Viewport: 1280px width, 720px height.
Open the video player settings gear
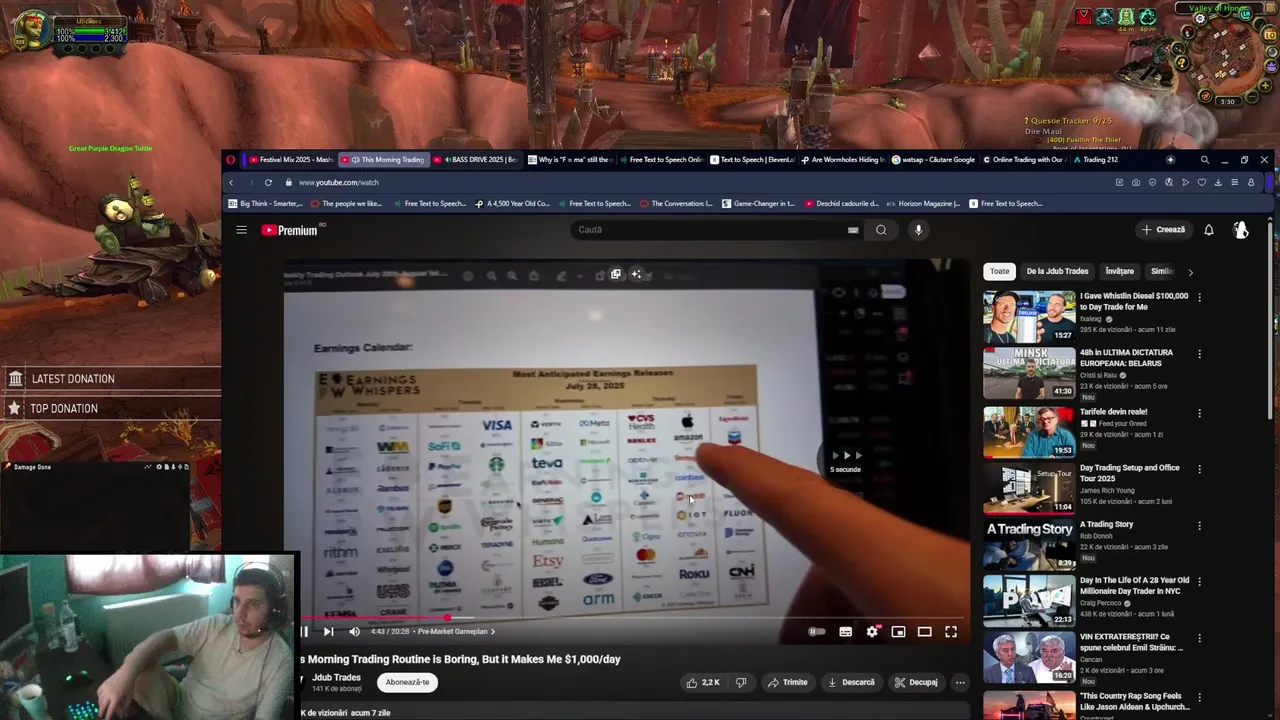pyautogui.click(x=872, y=631)
